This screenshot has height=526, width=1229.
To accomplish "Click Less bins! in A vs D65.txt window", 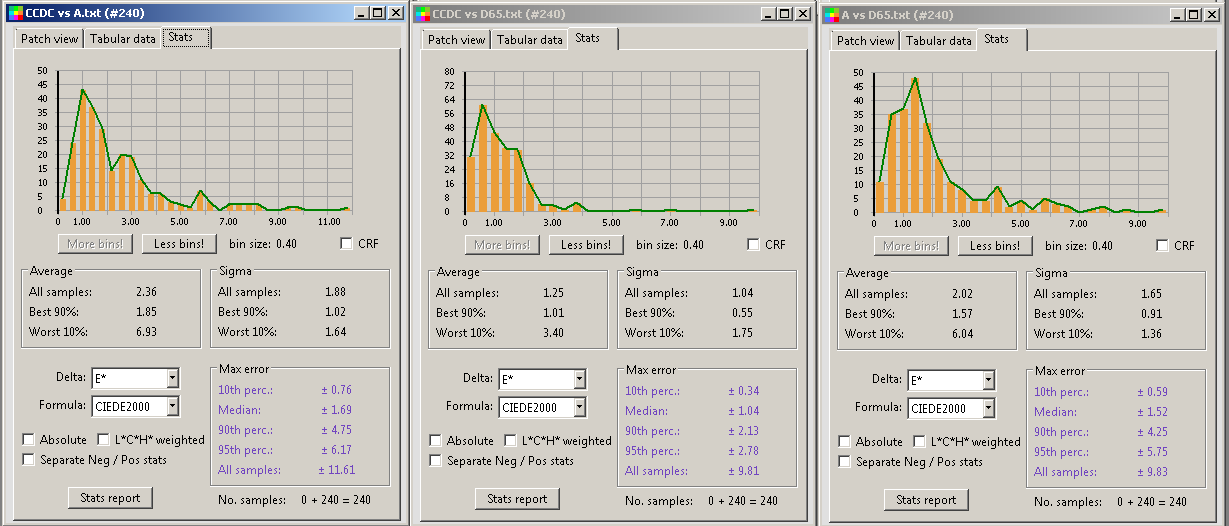I will pos(995,245).
